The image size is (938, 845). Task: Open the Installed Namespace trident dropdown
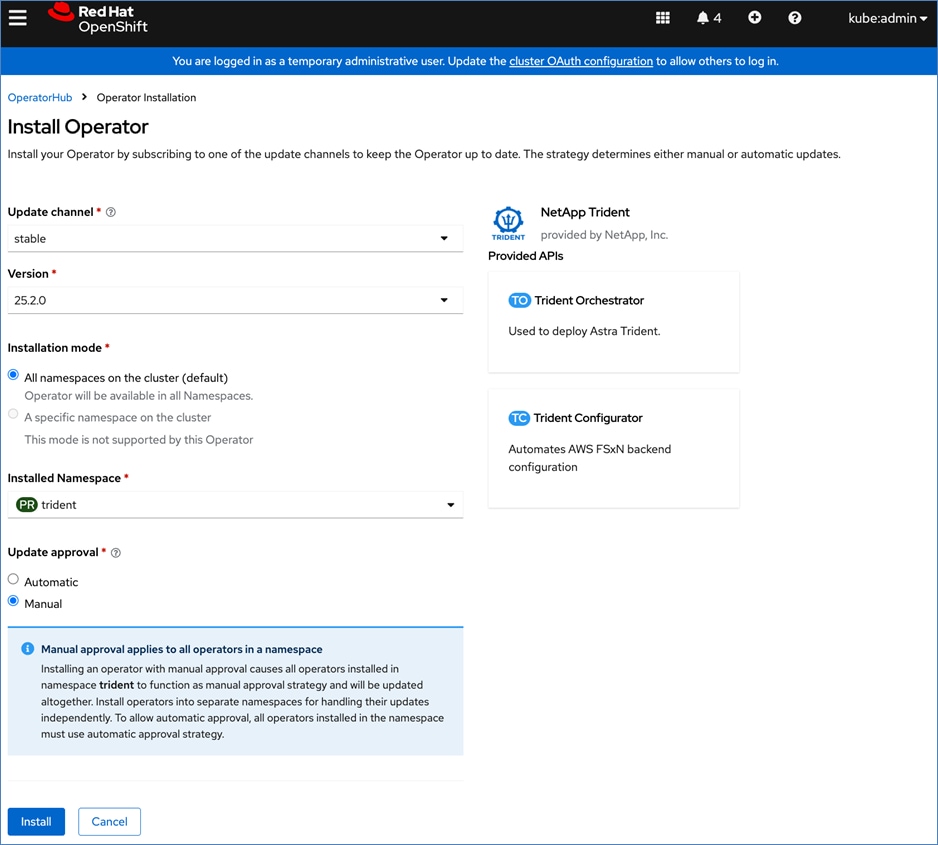(235, 505)
